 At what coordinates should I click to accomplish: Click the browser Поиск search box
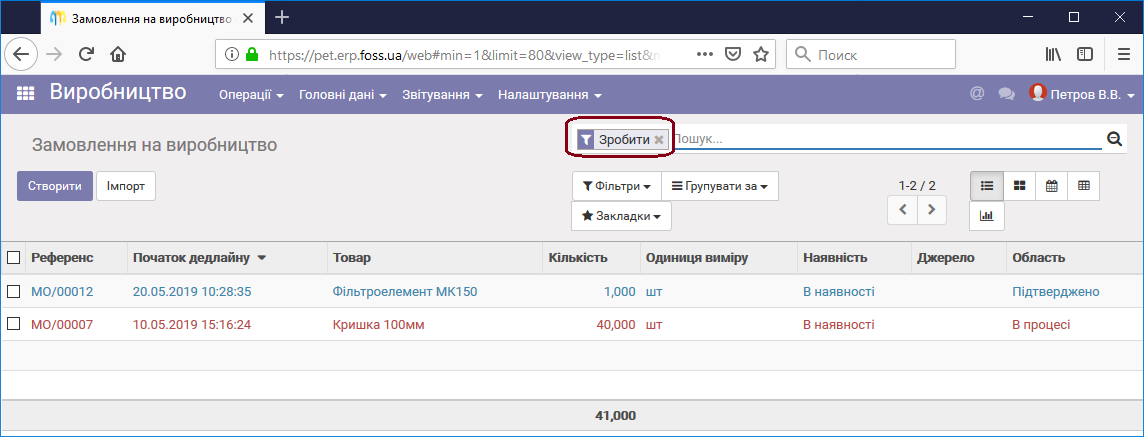point(870,54)
